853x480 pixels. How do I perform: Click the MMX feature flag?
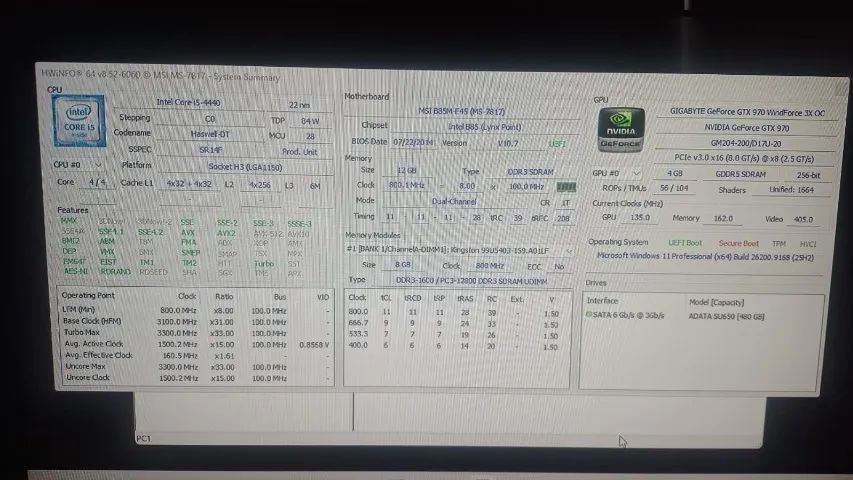point(69,221)
